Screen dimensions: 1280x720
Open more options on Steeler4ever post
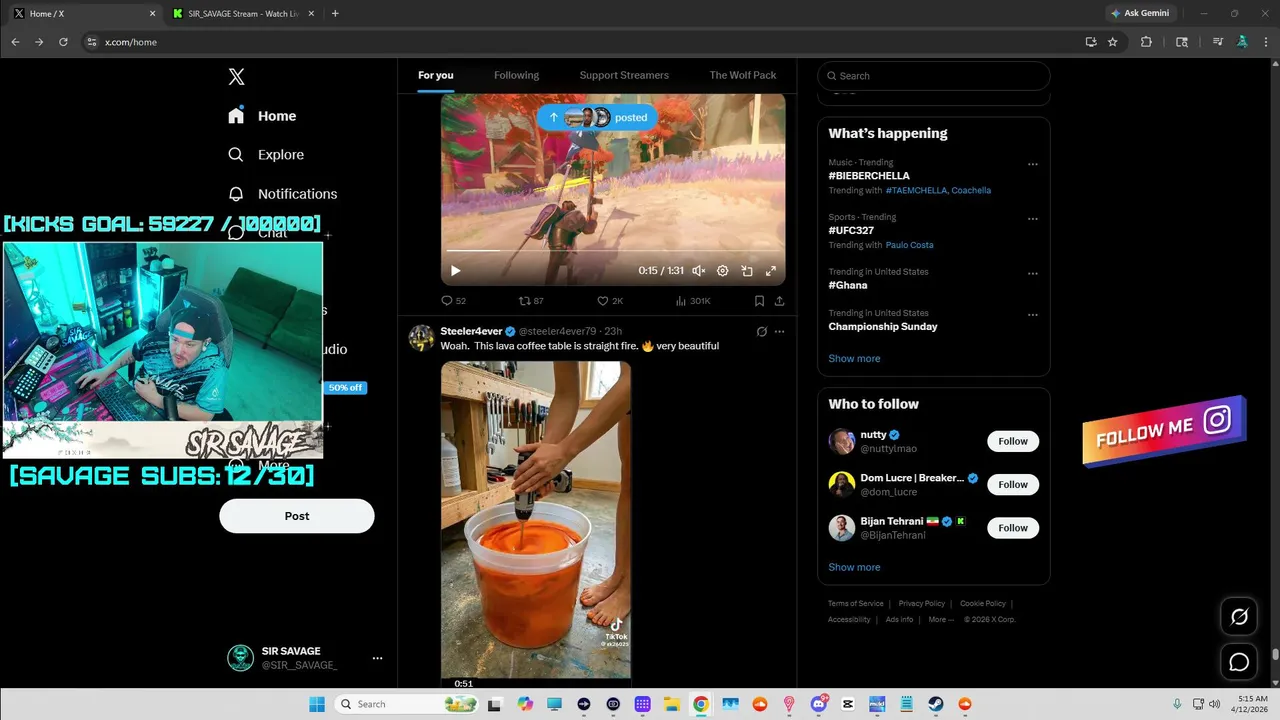pos(780,331)
